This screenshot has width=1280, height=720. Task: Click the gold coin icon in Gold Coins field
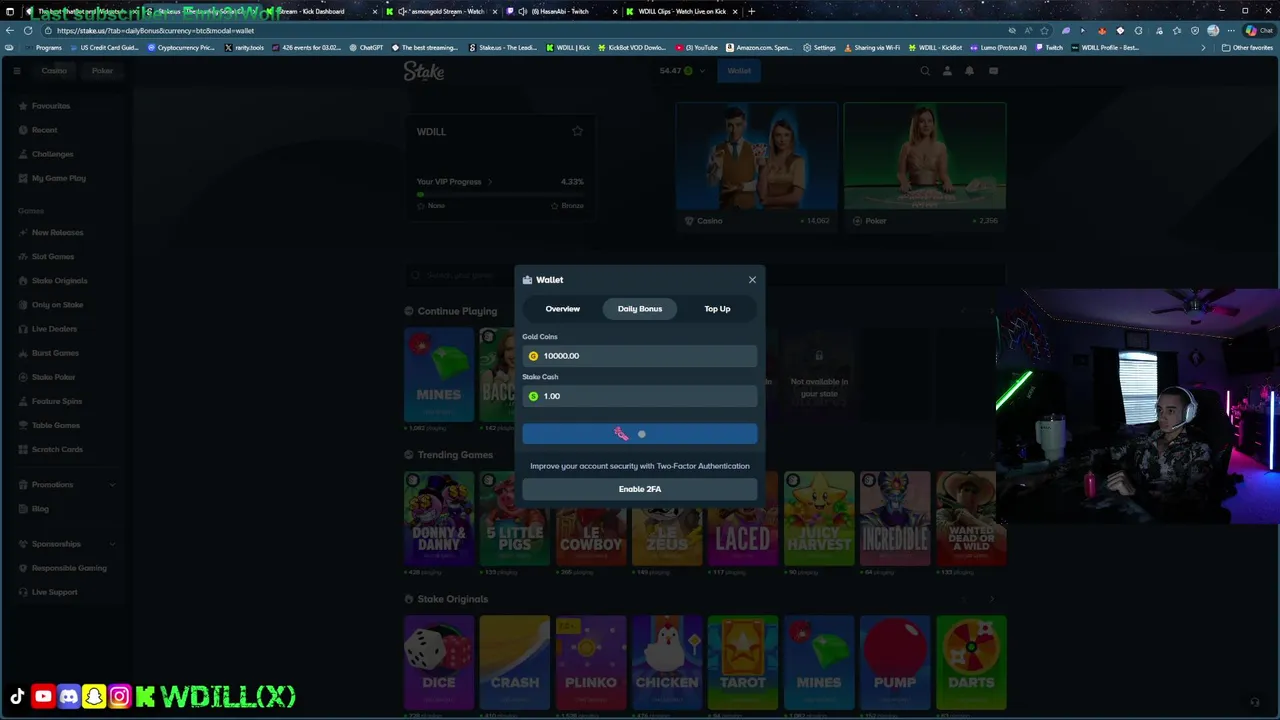click(533, 356)
